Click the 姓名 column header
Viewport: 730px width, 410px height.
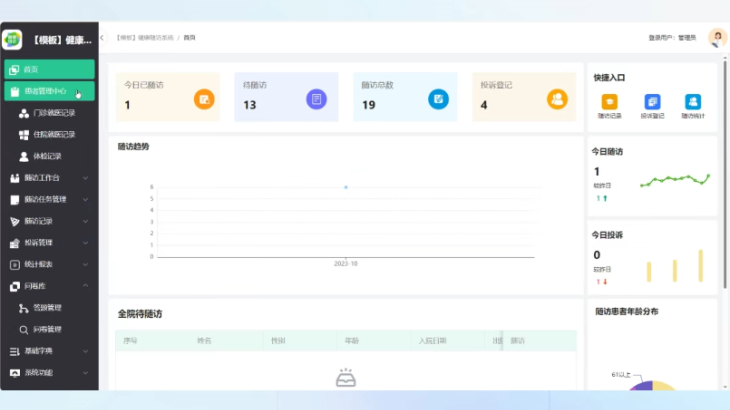pos(204,341)
